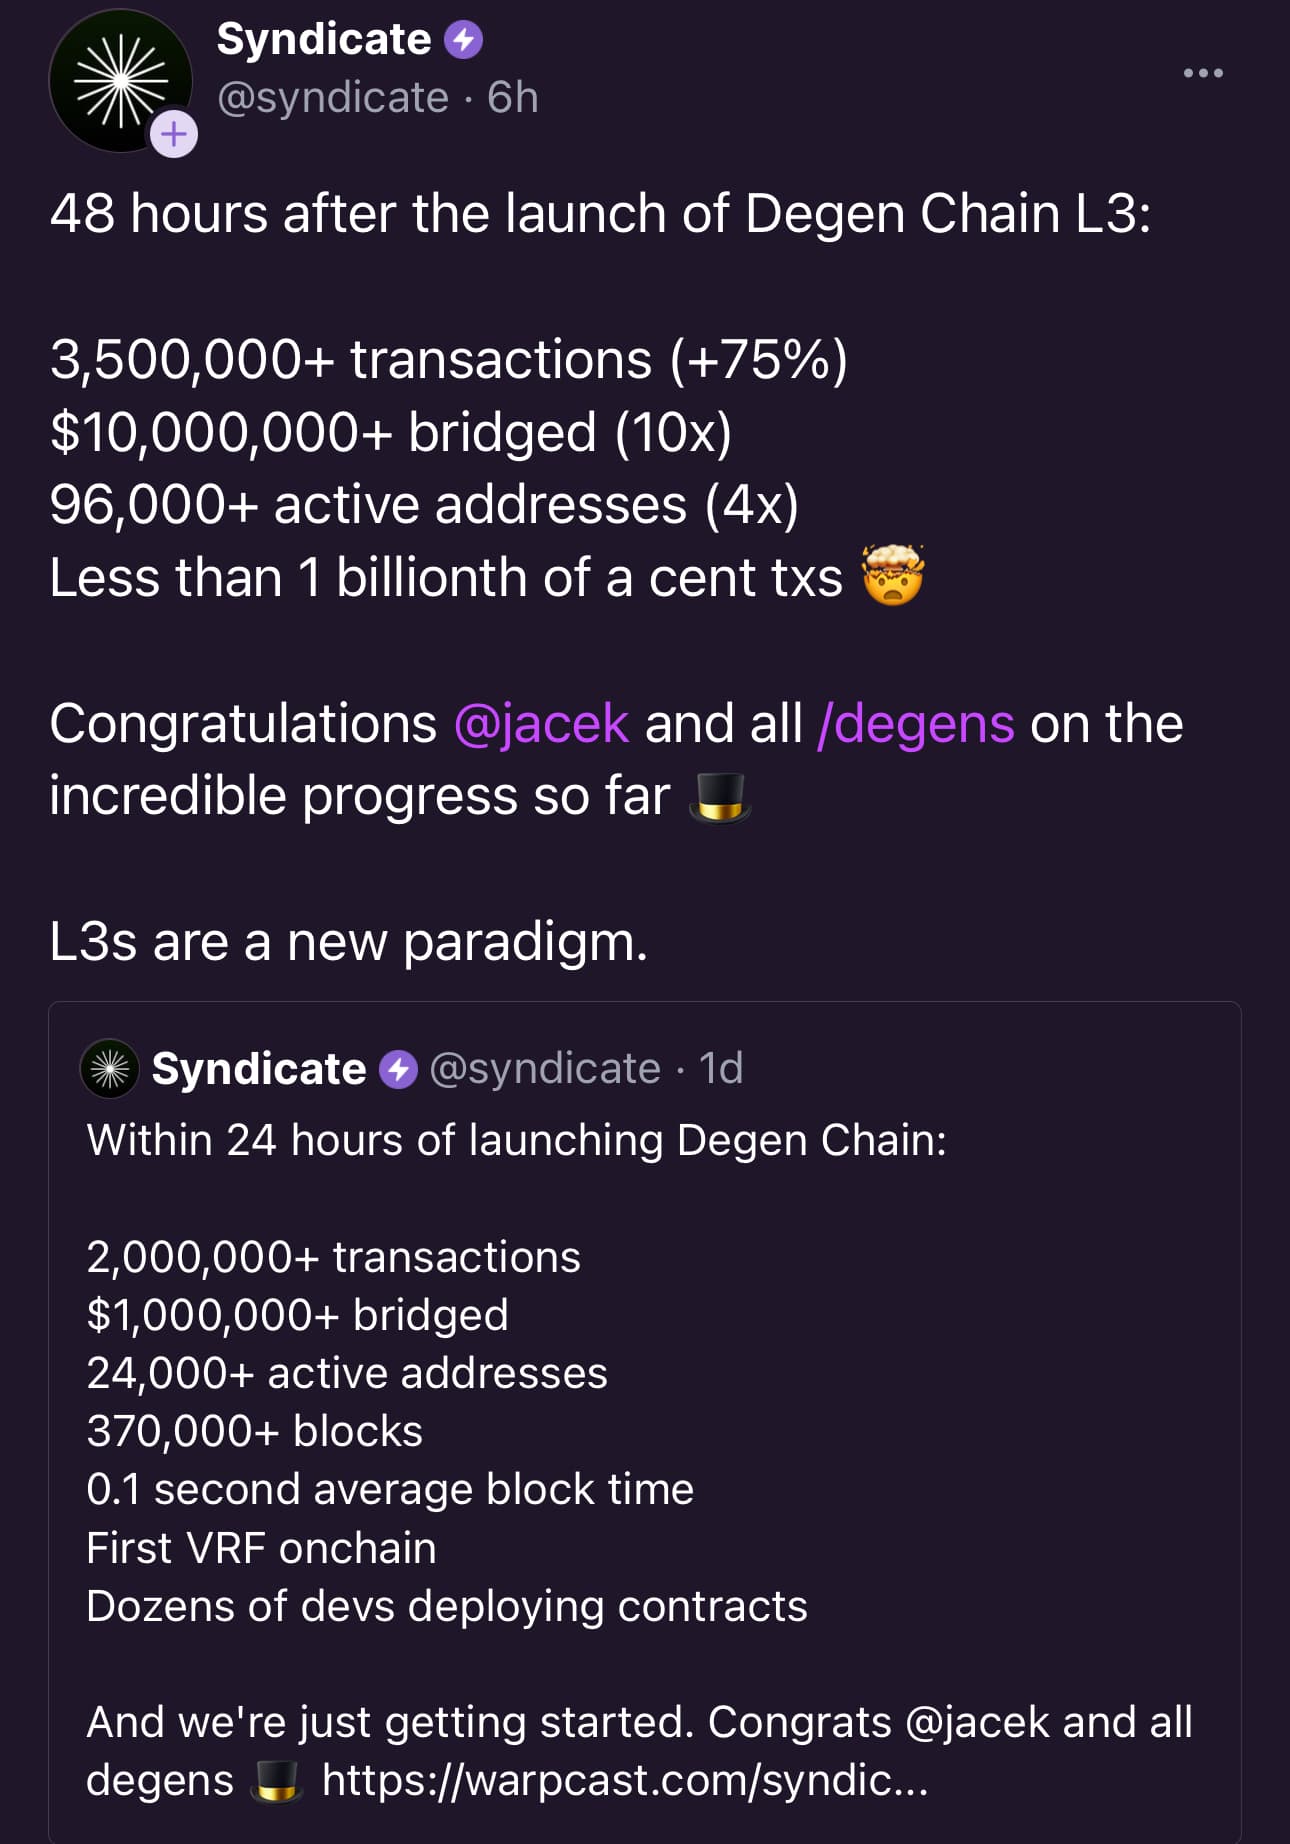1290x1844 pixels.
Task: Open the 1d timestamp on quoted cast
Action: click(721, 1069)
